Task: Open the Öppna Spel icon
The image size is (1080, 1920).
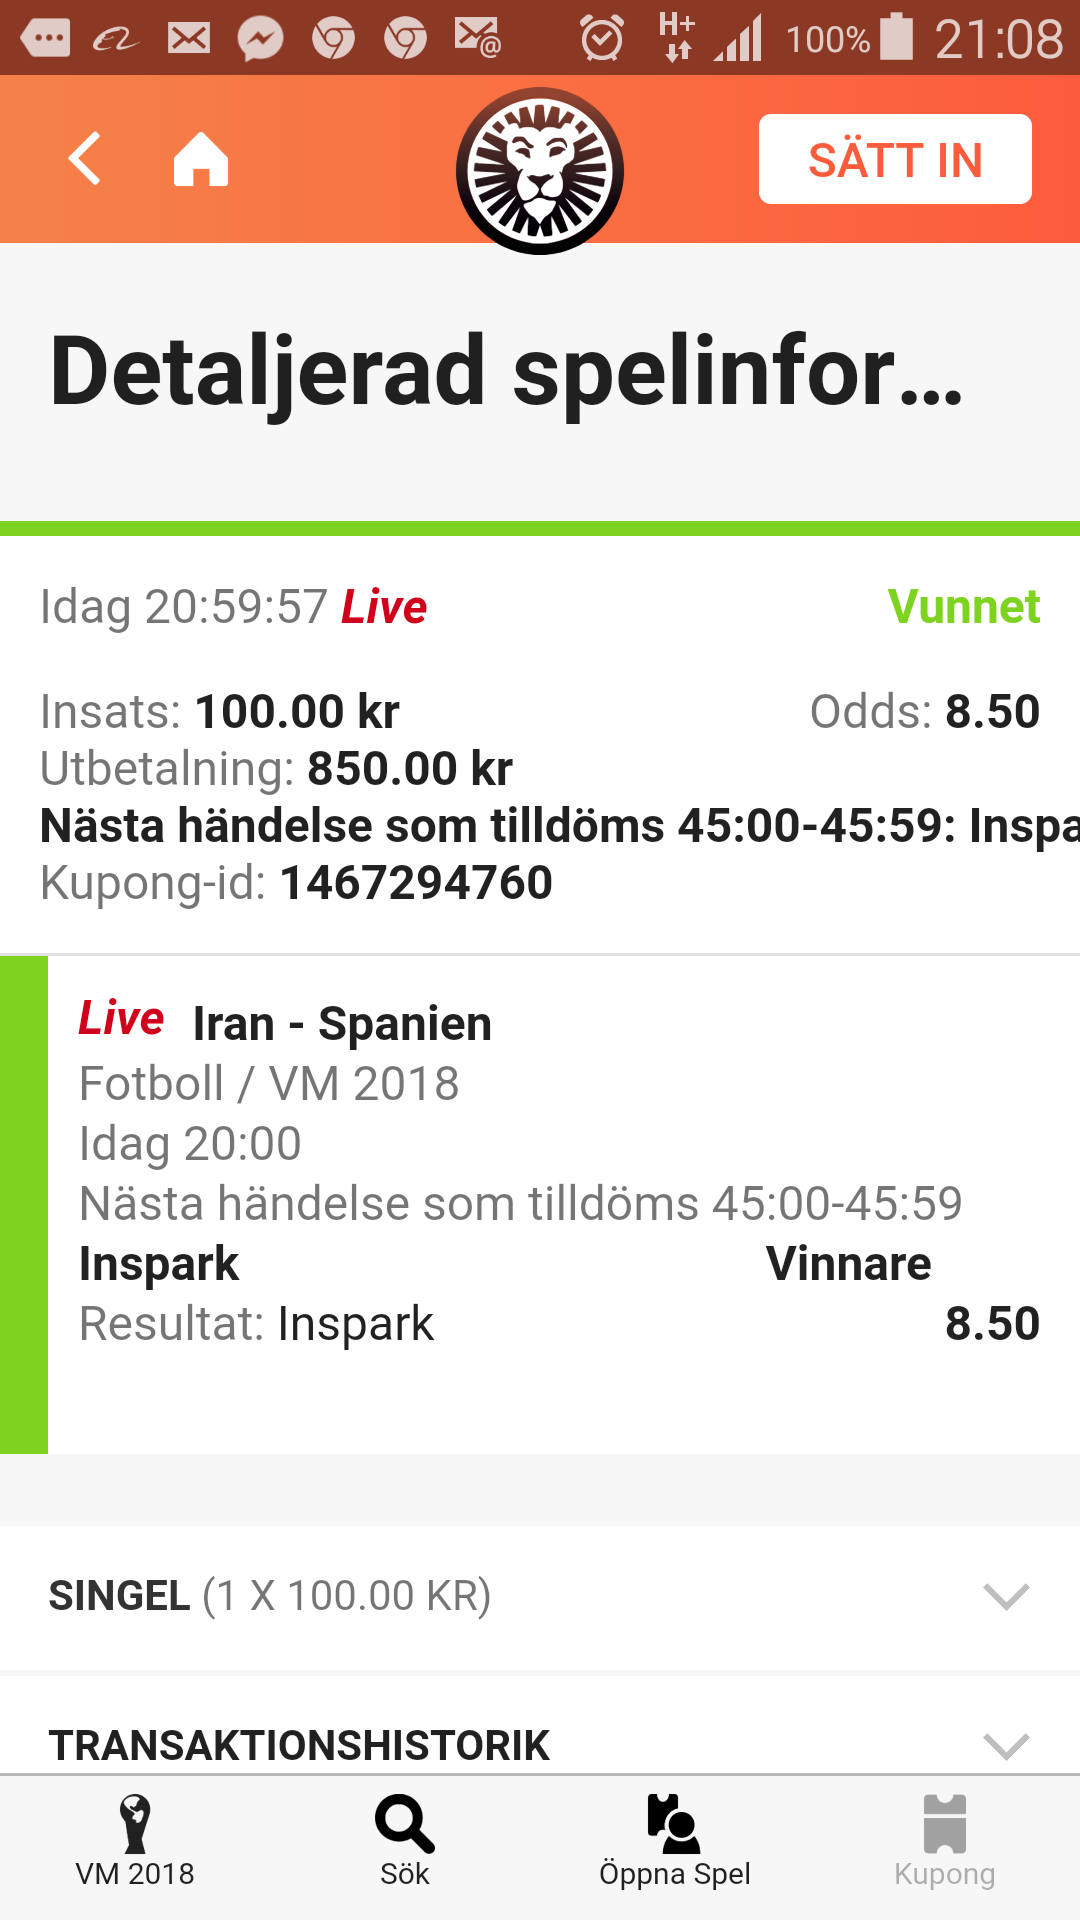Action: [x=675, y=1824]
